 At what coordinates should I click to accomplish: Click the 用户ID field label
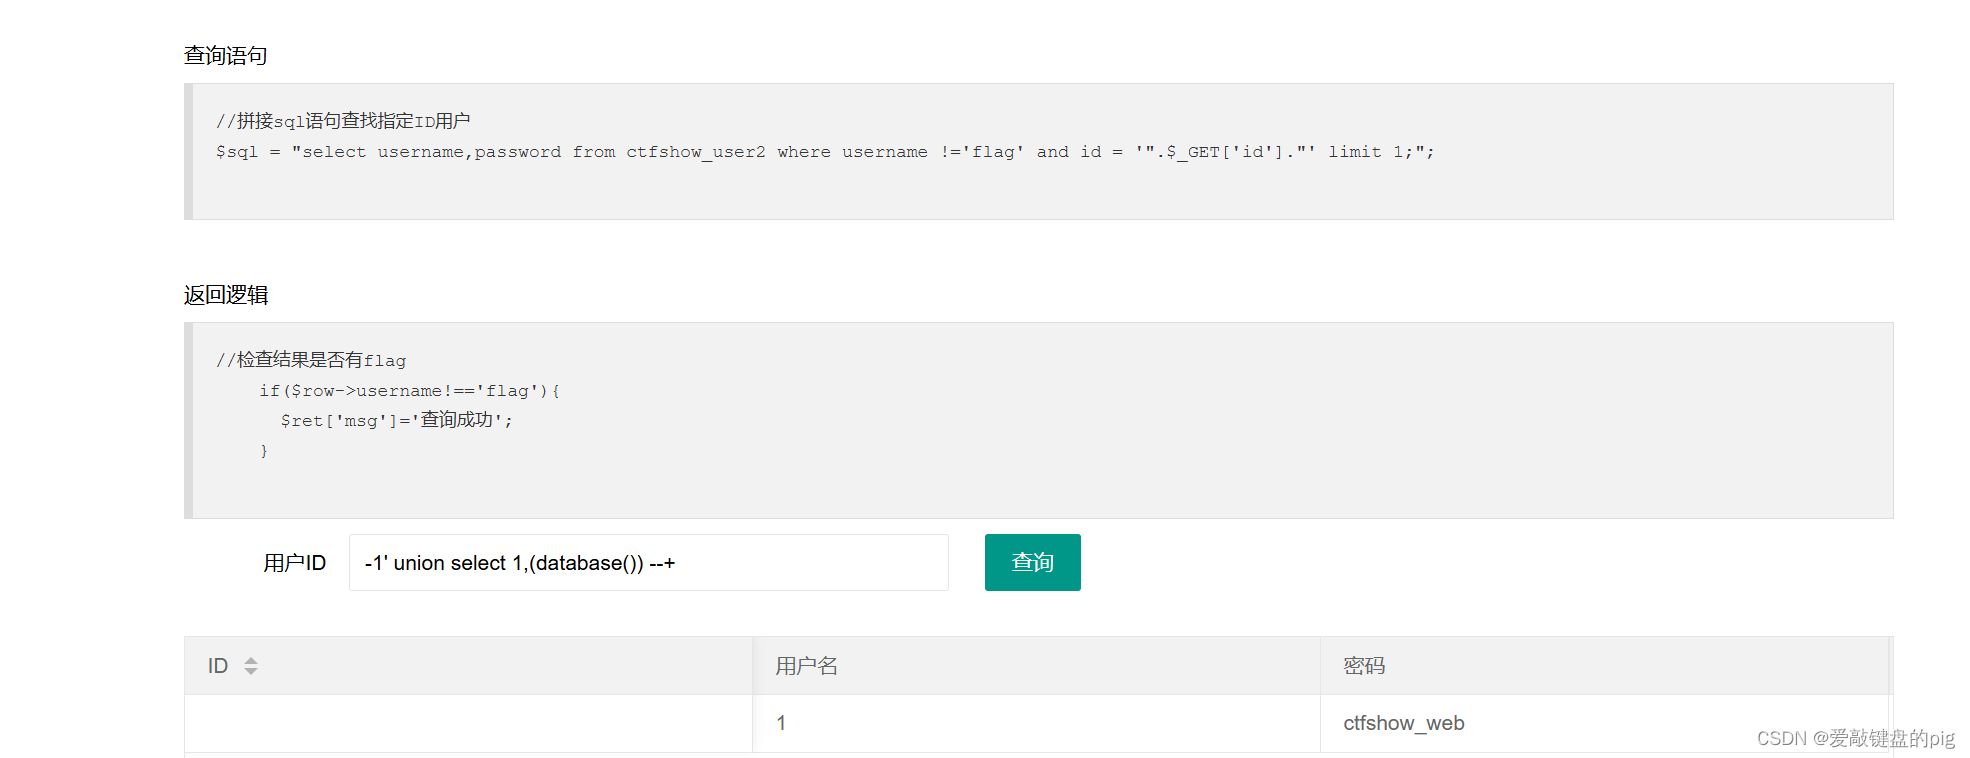[x=294, y=563]
